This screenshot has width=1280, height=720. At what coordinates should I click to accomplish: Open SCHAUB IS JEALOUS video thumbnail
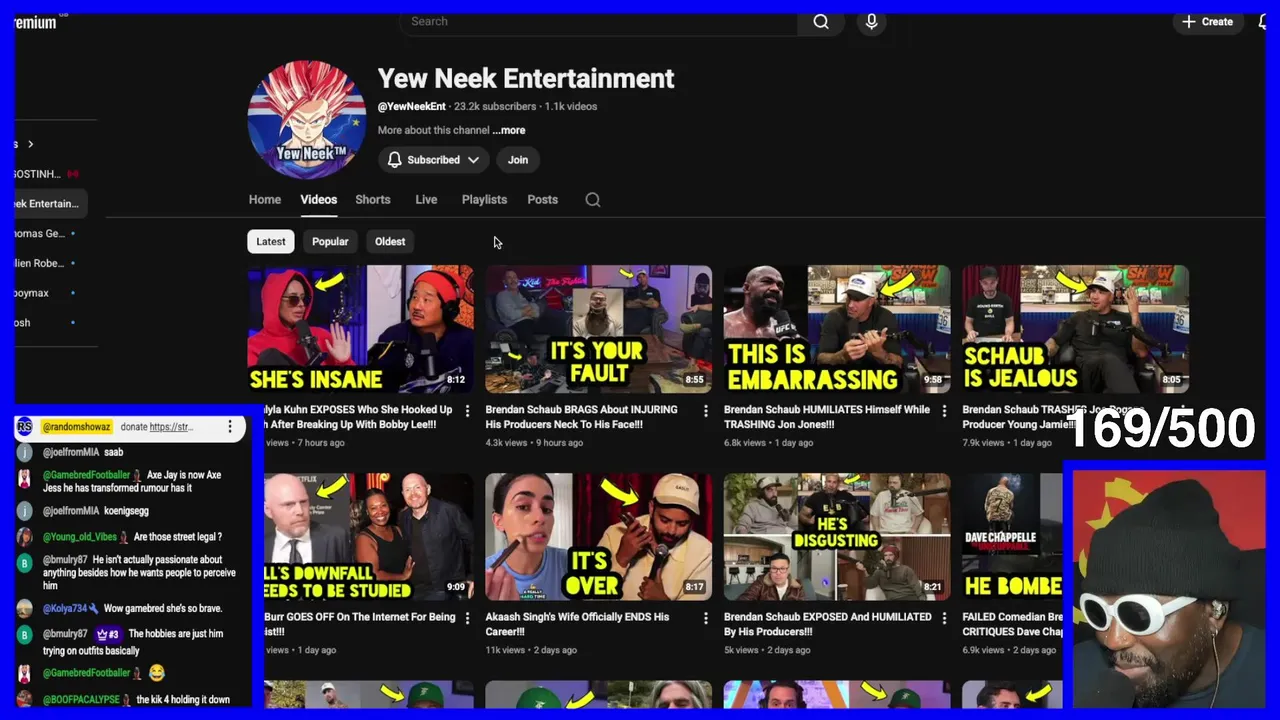point(1075,329)
